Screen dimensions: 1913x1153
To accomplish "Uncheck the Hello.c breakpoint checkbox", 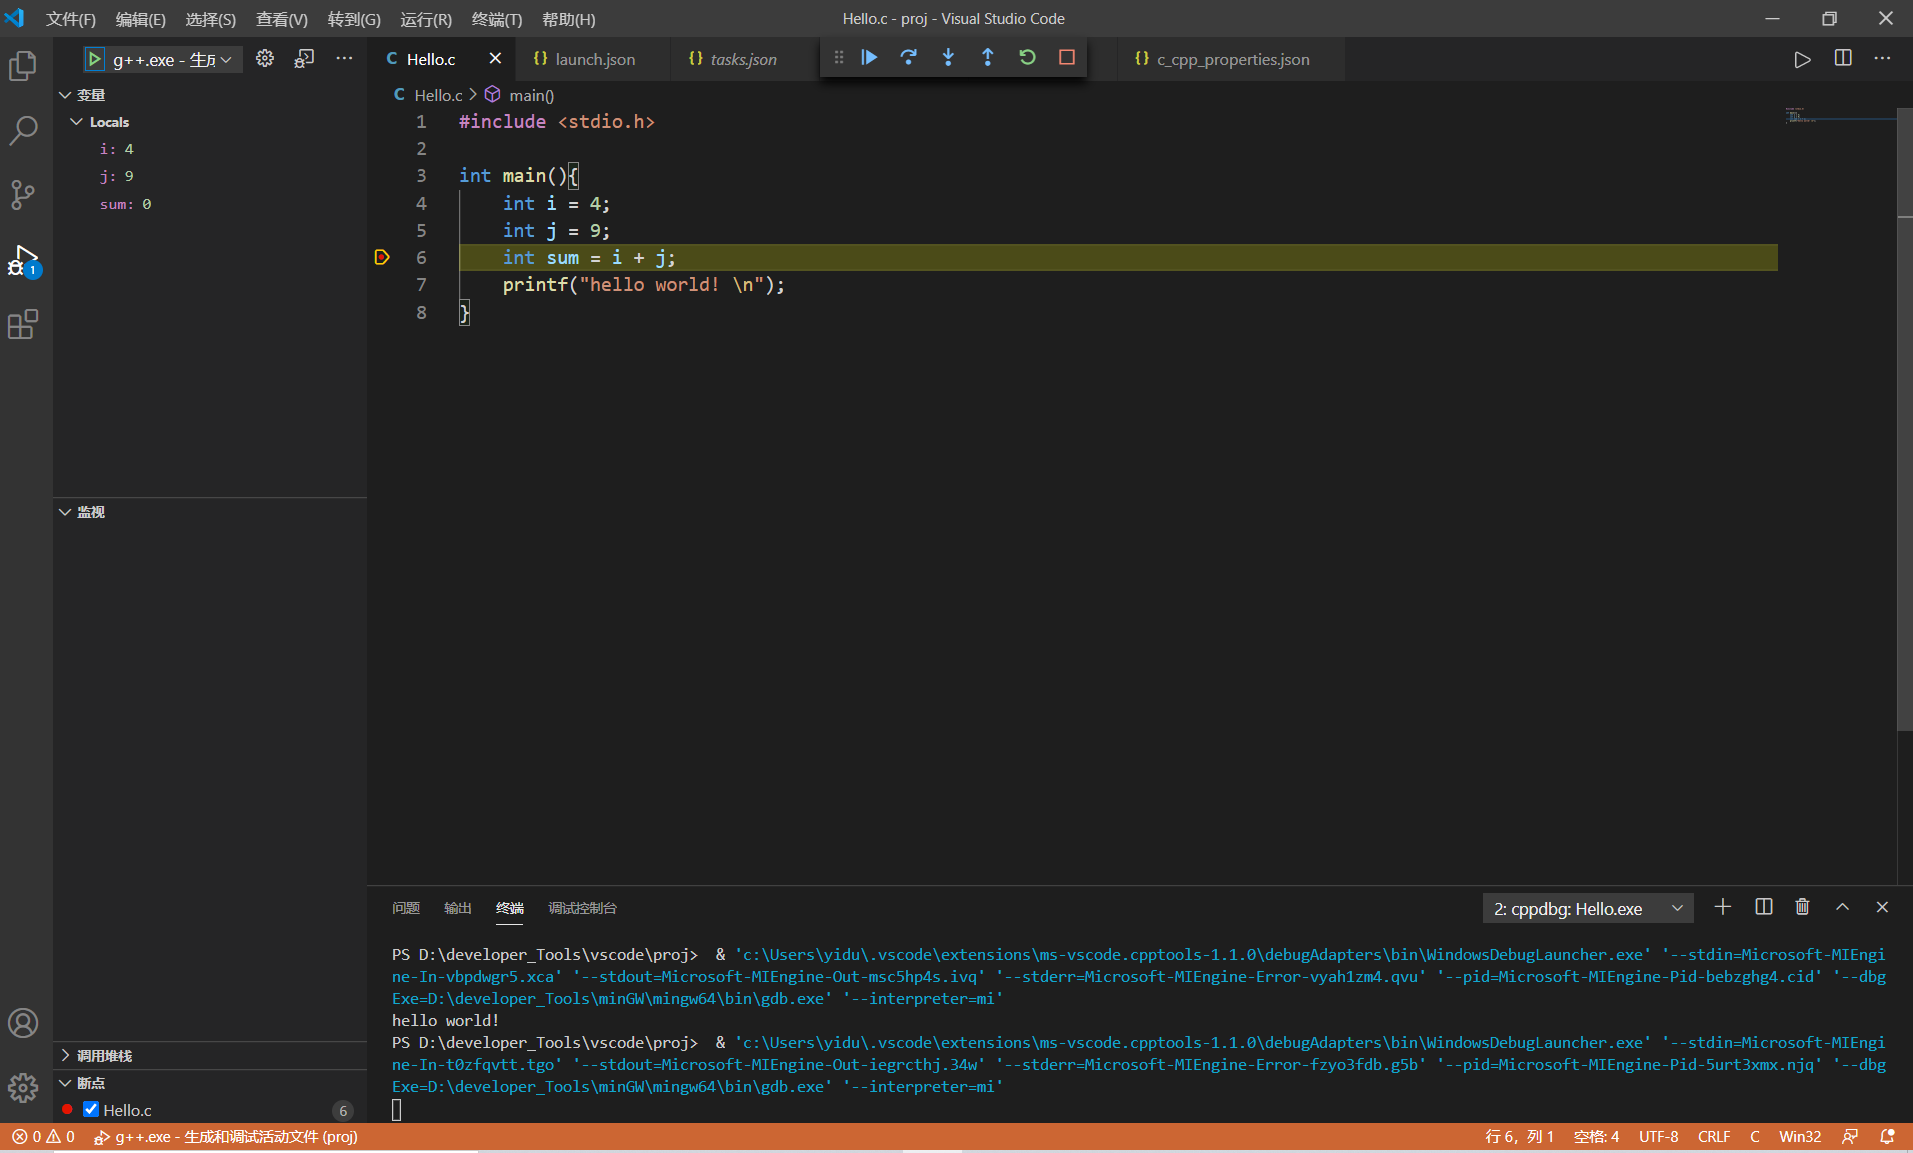I will (x=91, y=1109).
